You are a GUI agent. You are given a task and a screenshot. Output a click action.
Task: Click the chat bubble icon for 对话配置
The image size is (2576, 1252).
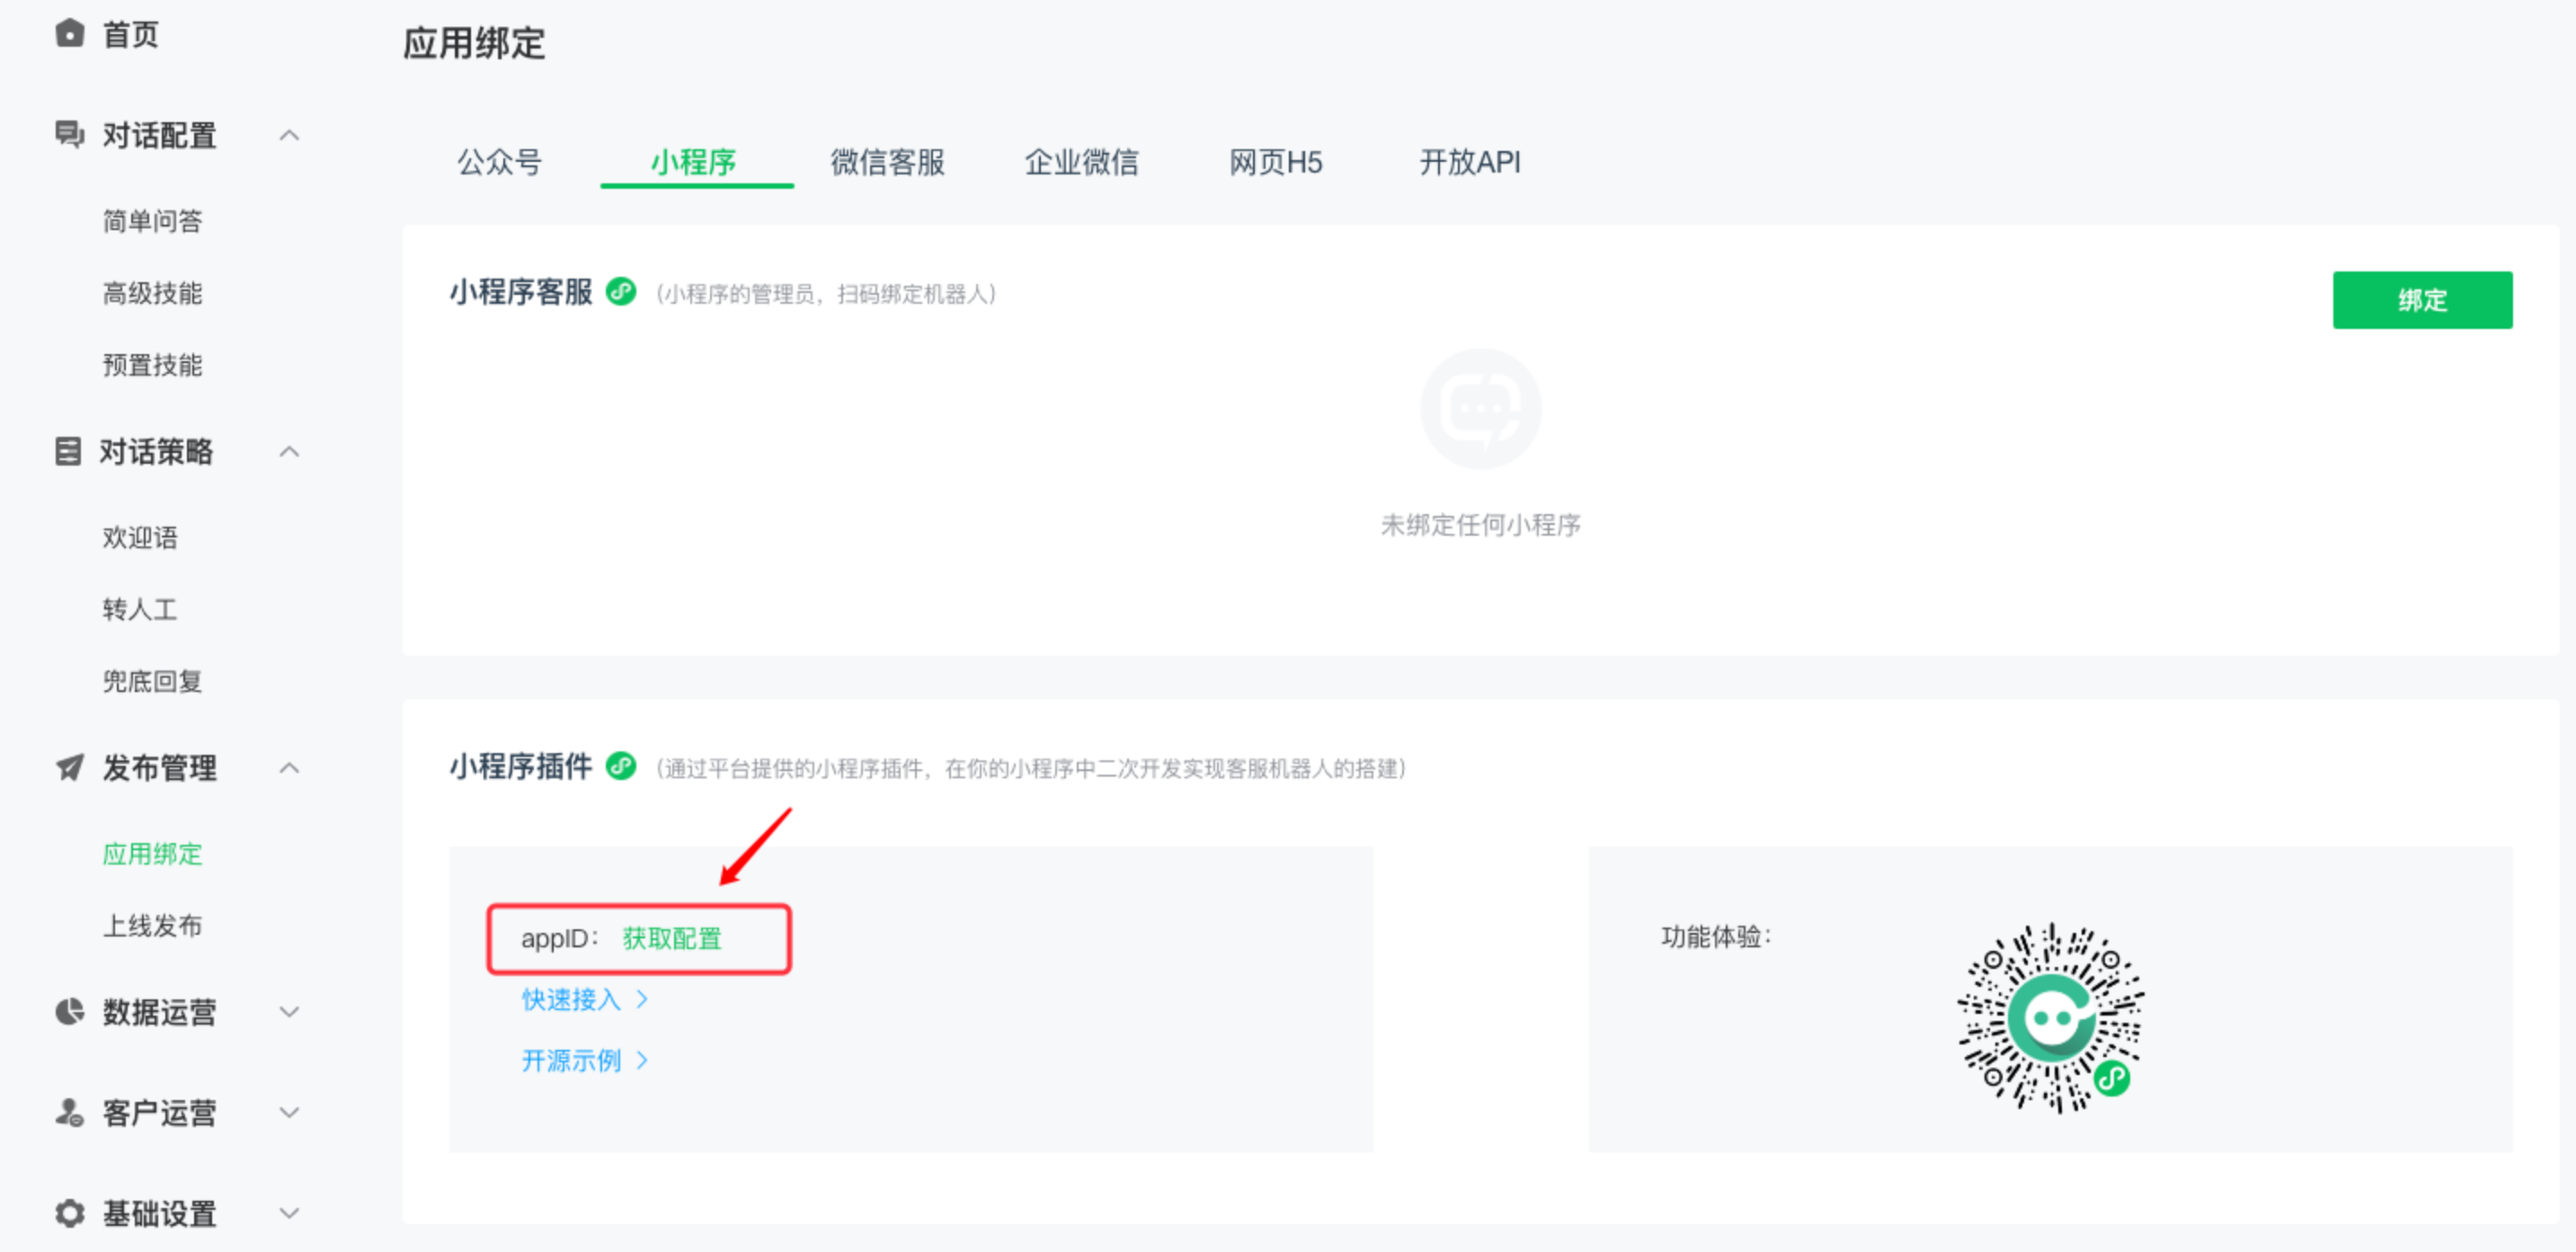coord(69,134)
